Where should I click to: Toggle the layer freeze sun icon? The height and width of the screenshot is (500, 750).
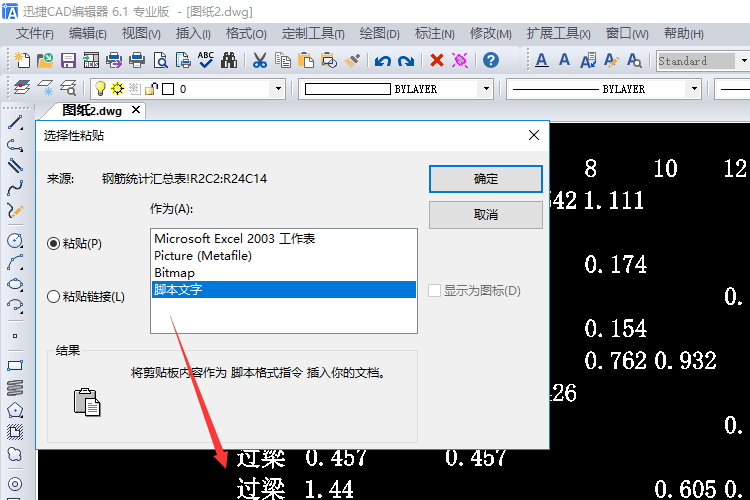pyautogui.click(x=117, y=89)
